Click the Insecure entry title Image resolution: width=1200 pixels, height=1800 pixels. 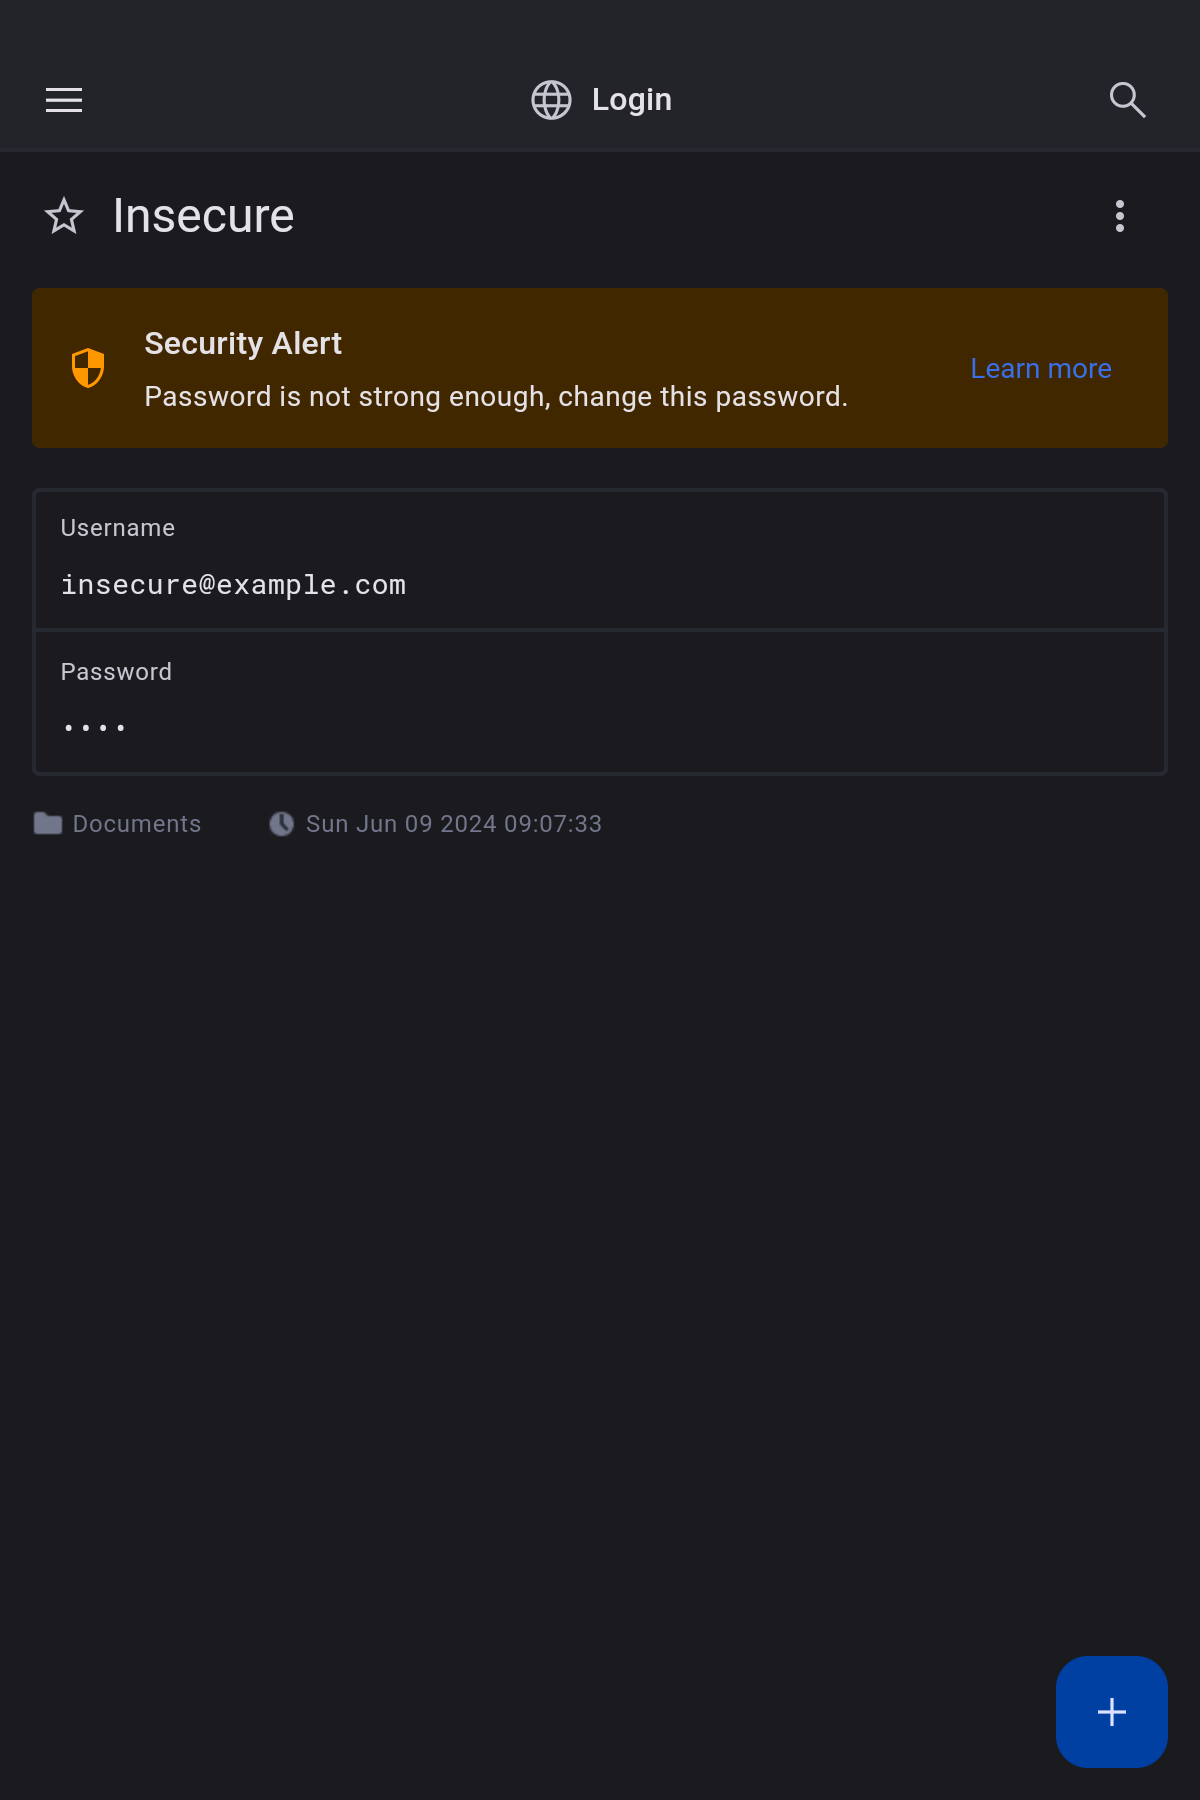click(x=203, y=216)
